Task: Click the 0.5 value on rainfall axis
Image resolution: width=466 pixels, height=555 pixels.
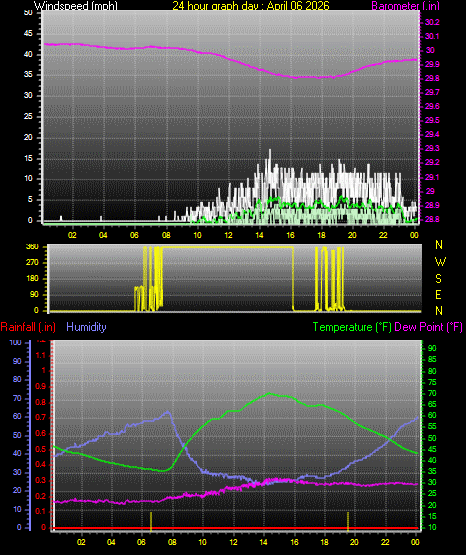Action: (41, 449)
